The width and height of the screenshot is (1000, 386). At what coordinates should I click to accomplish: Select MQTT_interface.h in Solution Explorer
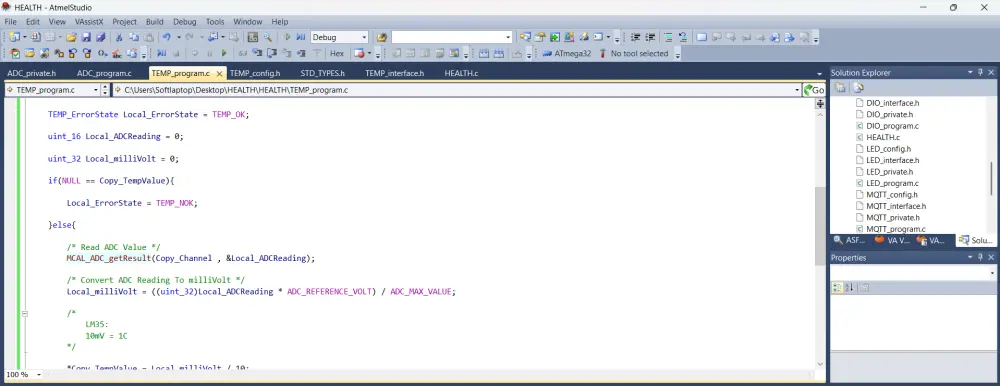[x=891, y=206]
